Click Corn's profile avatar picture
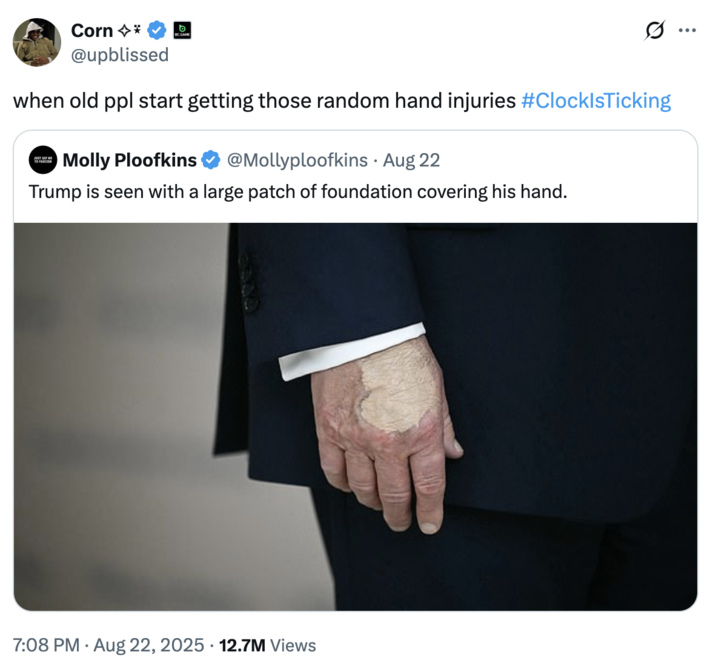The image size is (716, 672). [x=37, y=43]
